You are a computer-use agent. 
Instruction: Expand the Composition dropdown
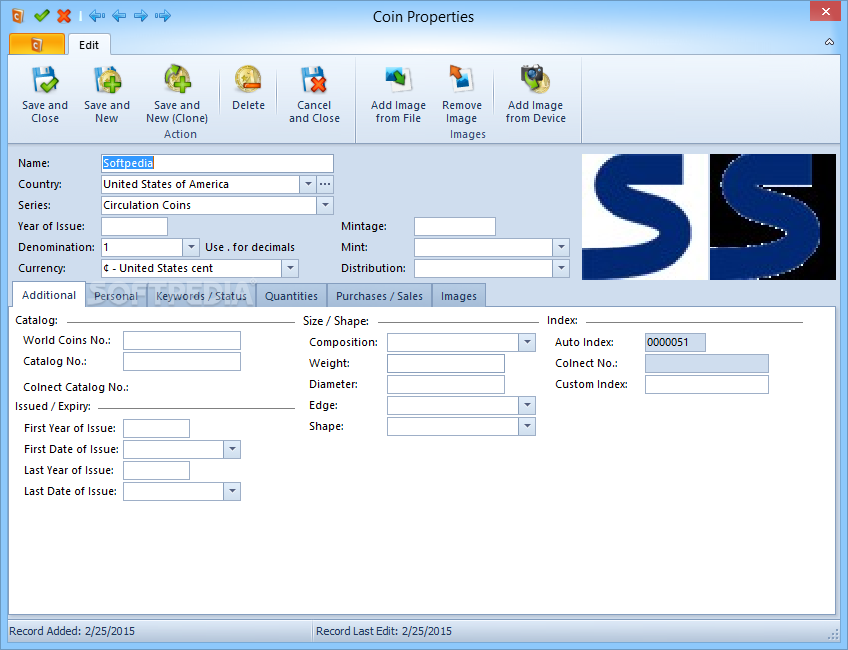point(527,342)
